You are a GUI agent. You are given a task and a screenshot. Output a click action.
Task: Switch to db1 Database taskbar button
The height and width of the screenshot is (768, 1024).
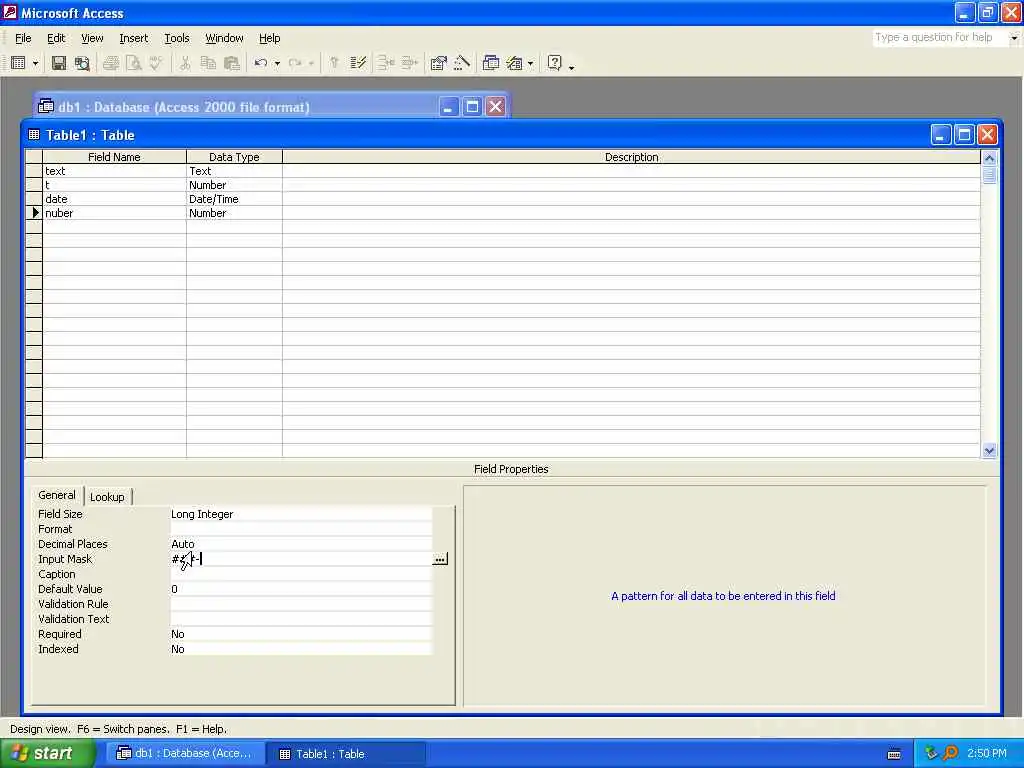point(185,754)
